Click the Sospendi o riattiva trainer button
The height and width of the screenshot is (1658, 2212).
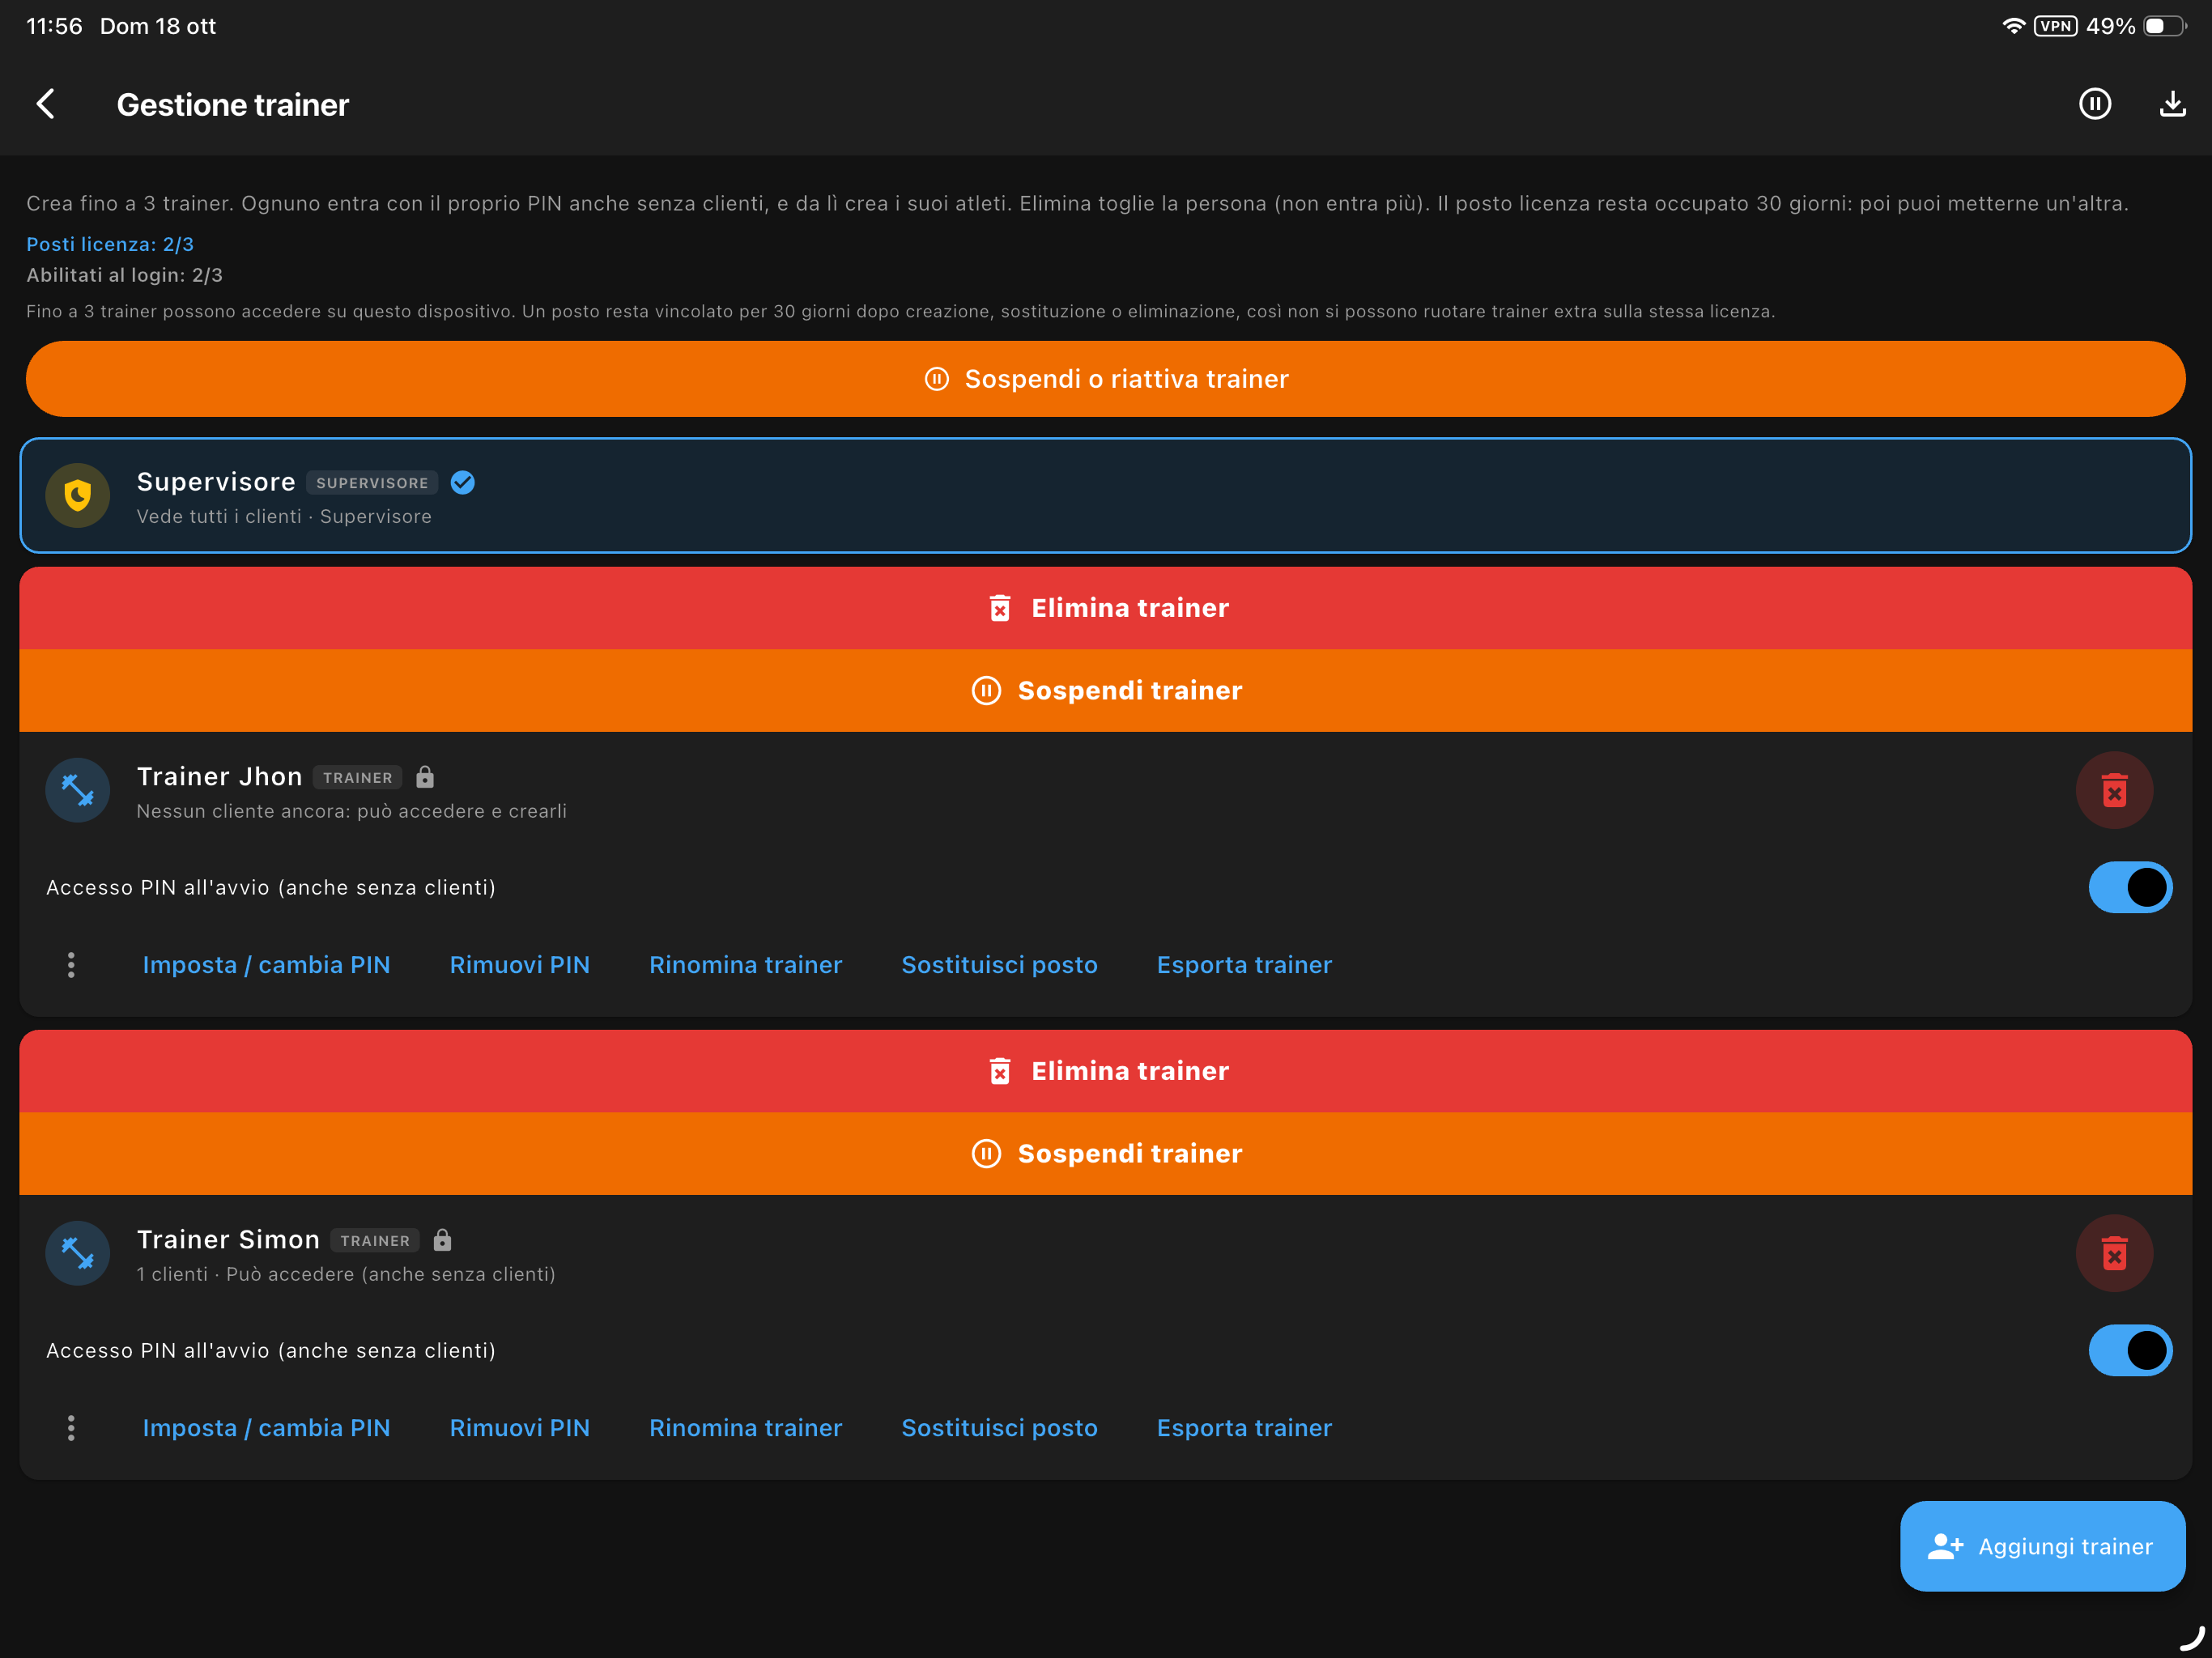tap(1106, 379)
